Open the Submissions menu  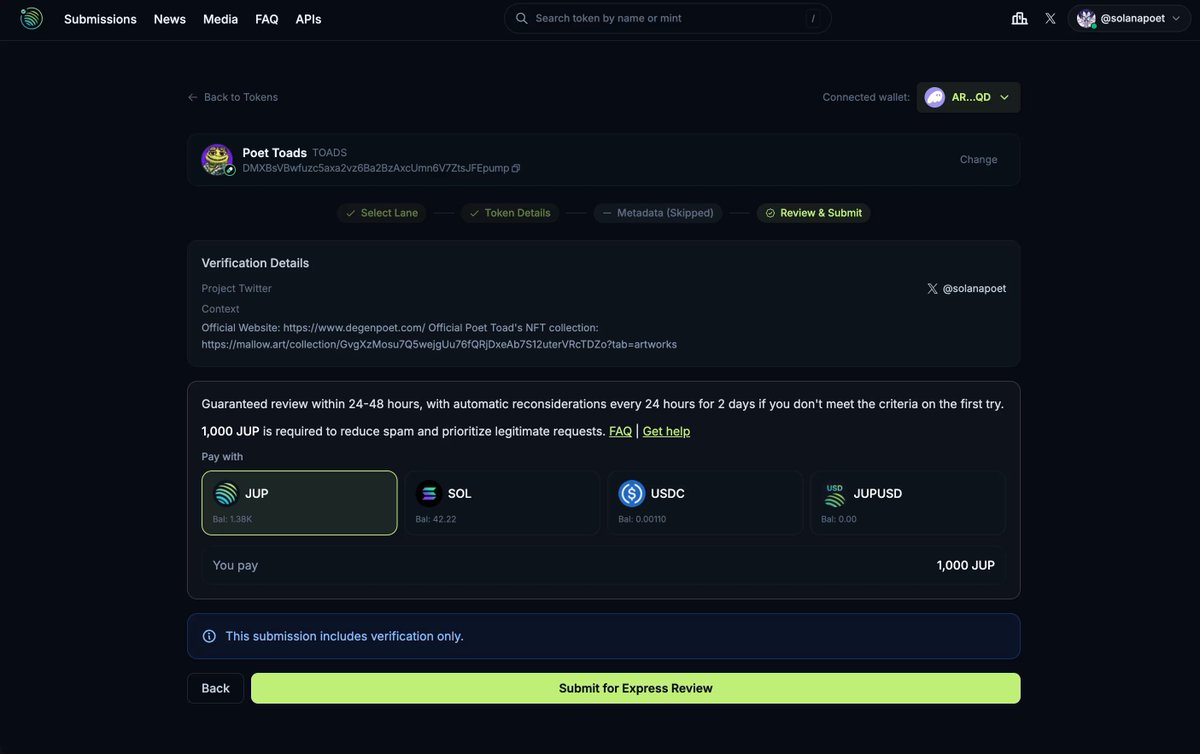click(100, 19)
